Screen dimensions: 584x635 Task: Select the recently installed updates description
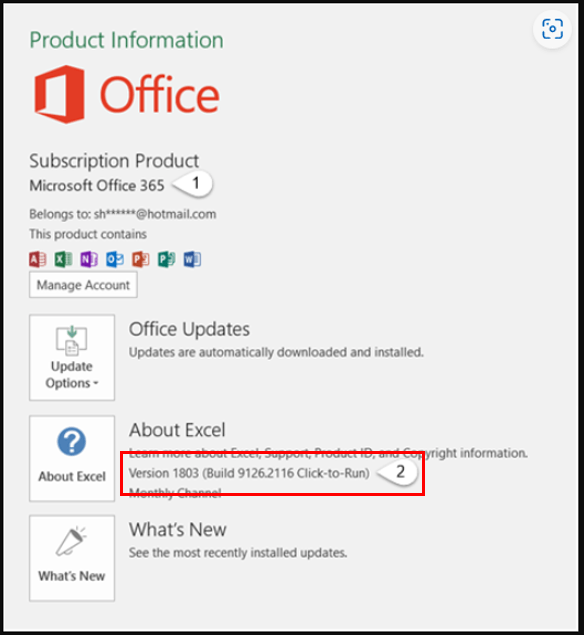point(238,553)
